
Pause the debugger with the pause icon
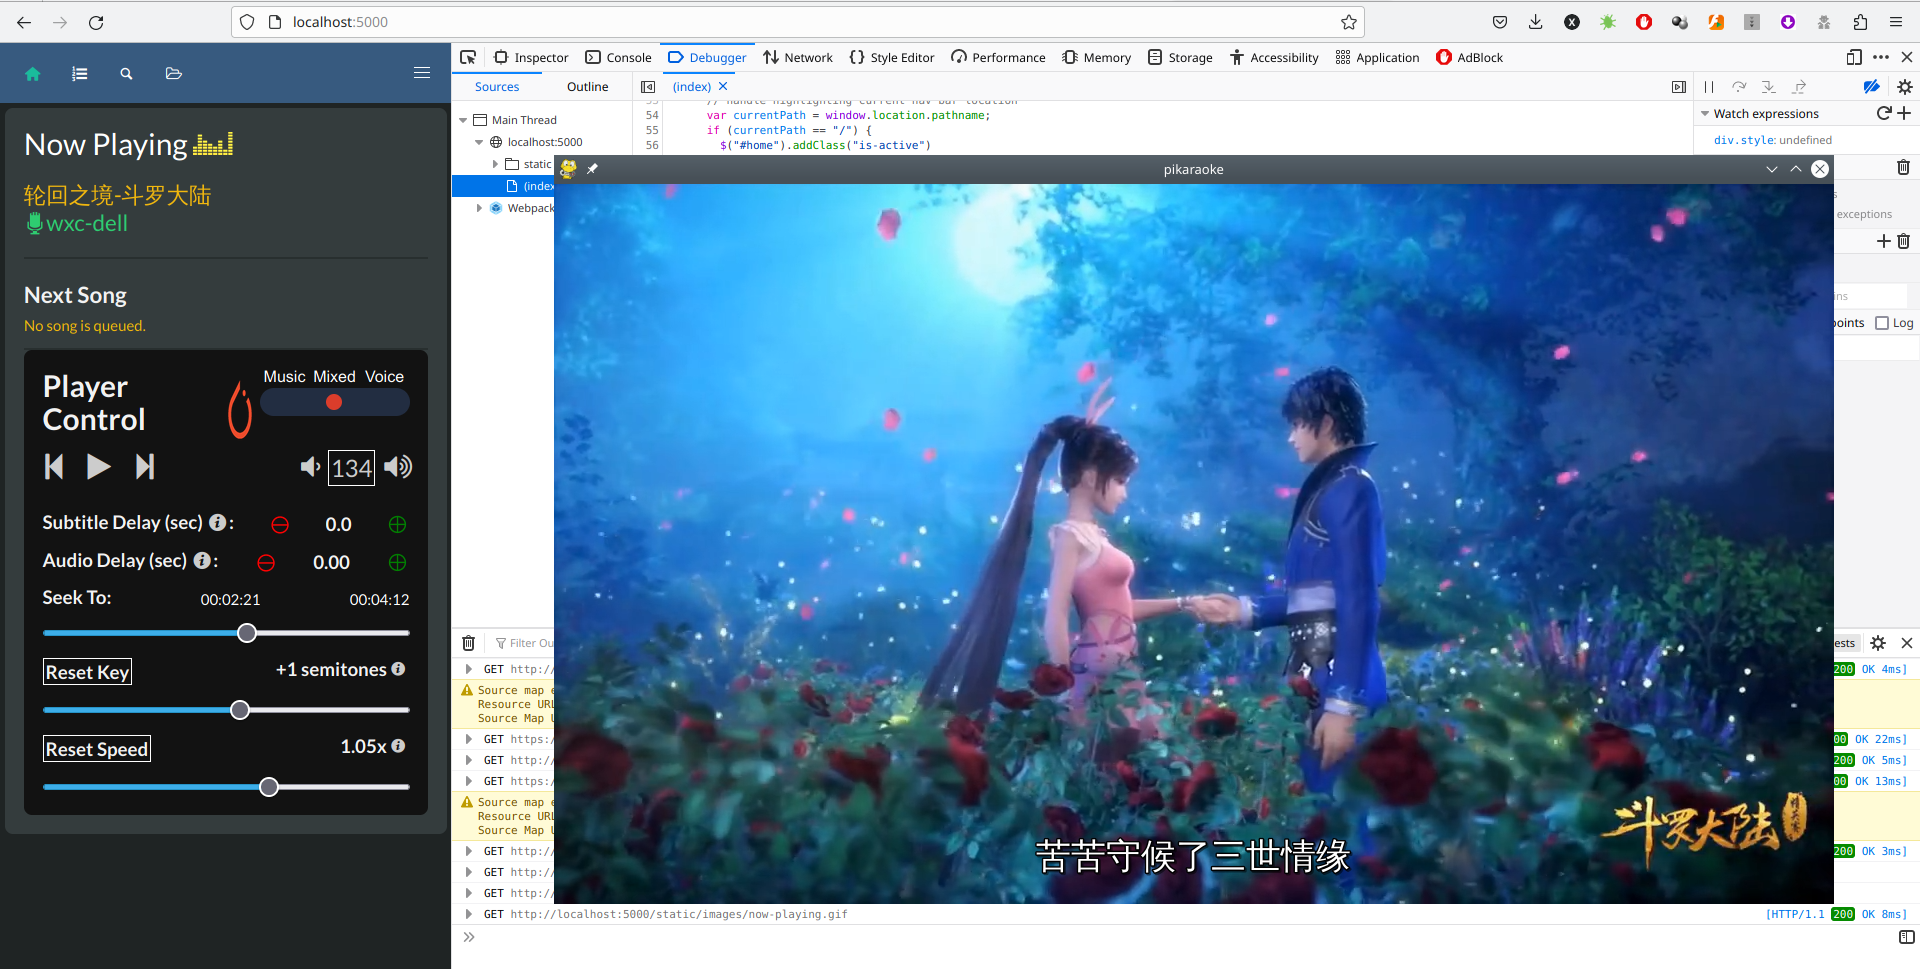(x=1709, y=87)
